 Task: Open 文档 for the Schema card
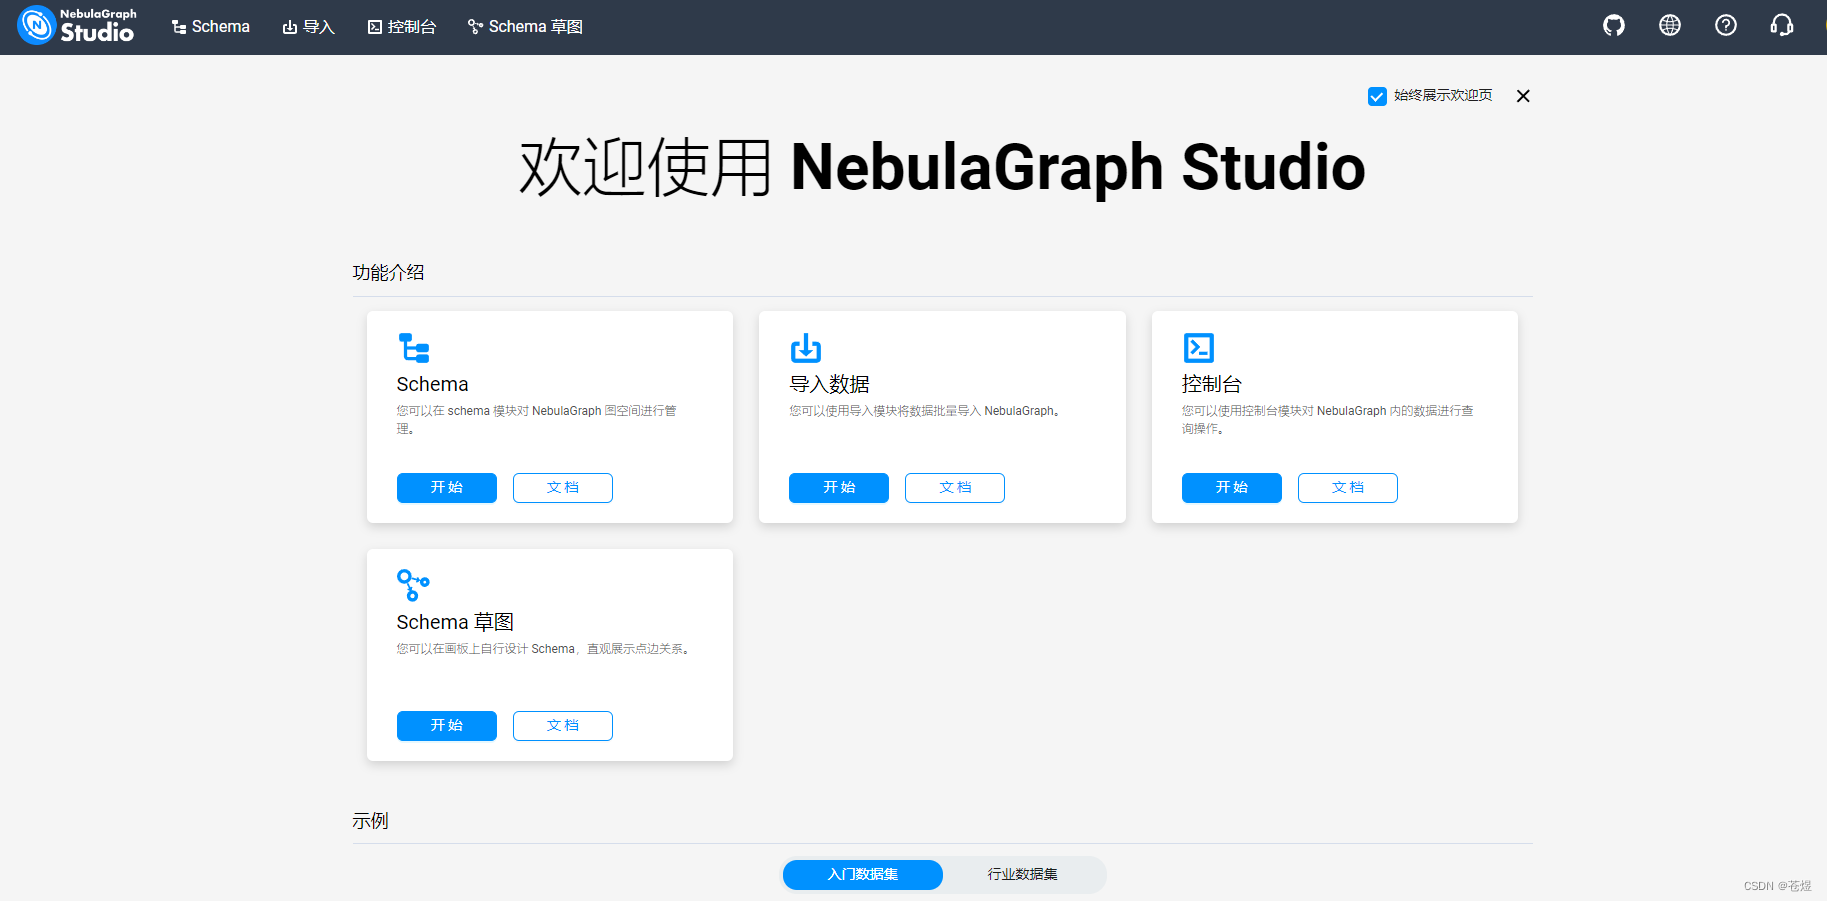[563, 488]
